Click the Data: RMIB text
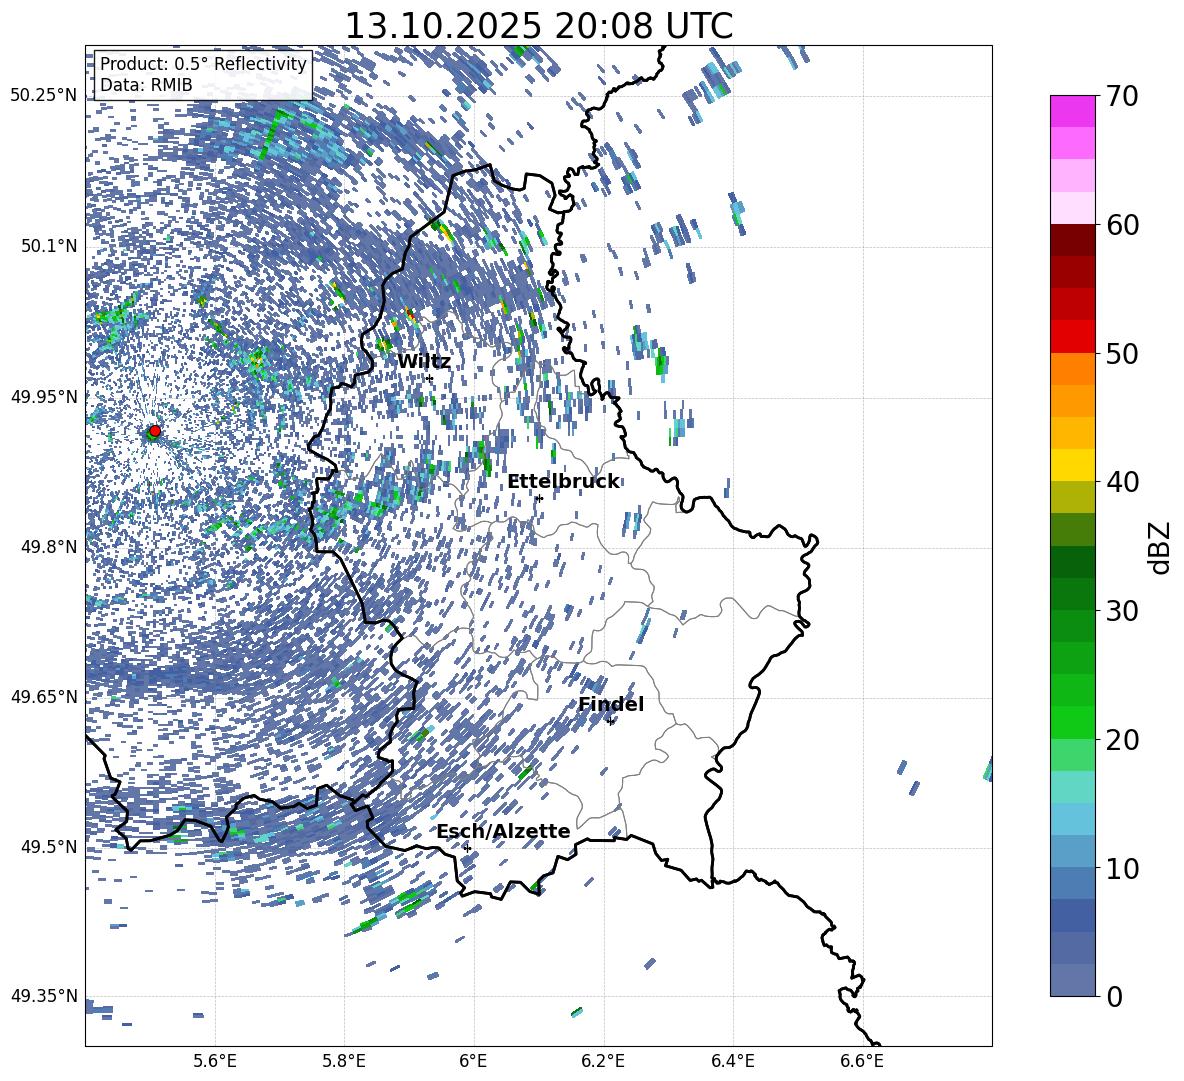1184x1081 pixels. tap(146, 85)
